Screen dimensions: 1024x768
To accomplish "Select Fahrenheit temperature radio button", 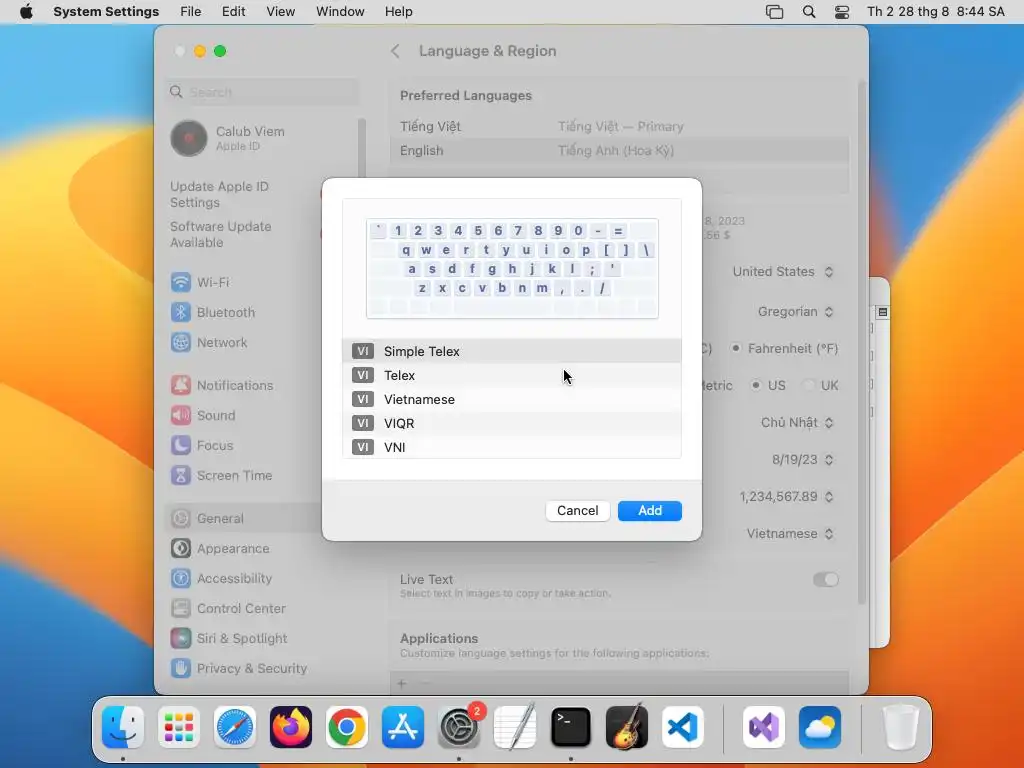I will click(x=736, y=348).
